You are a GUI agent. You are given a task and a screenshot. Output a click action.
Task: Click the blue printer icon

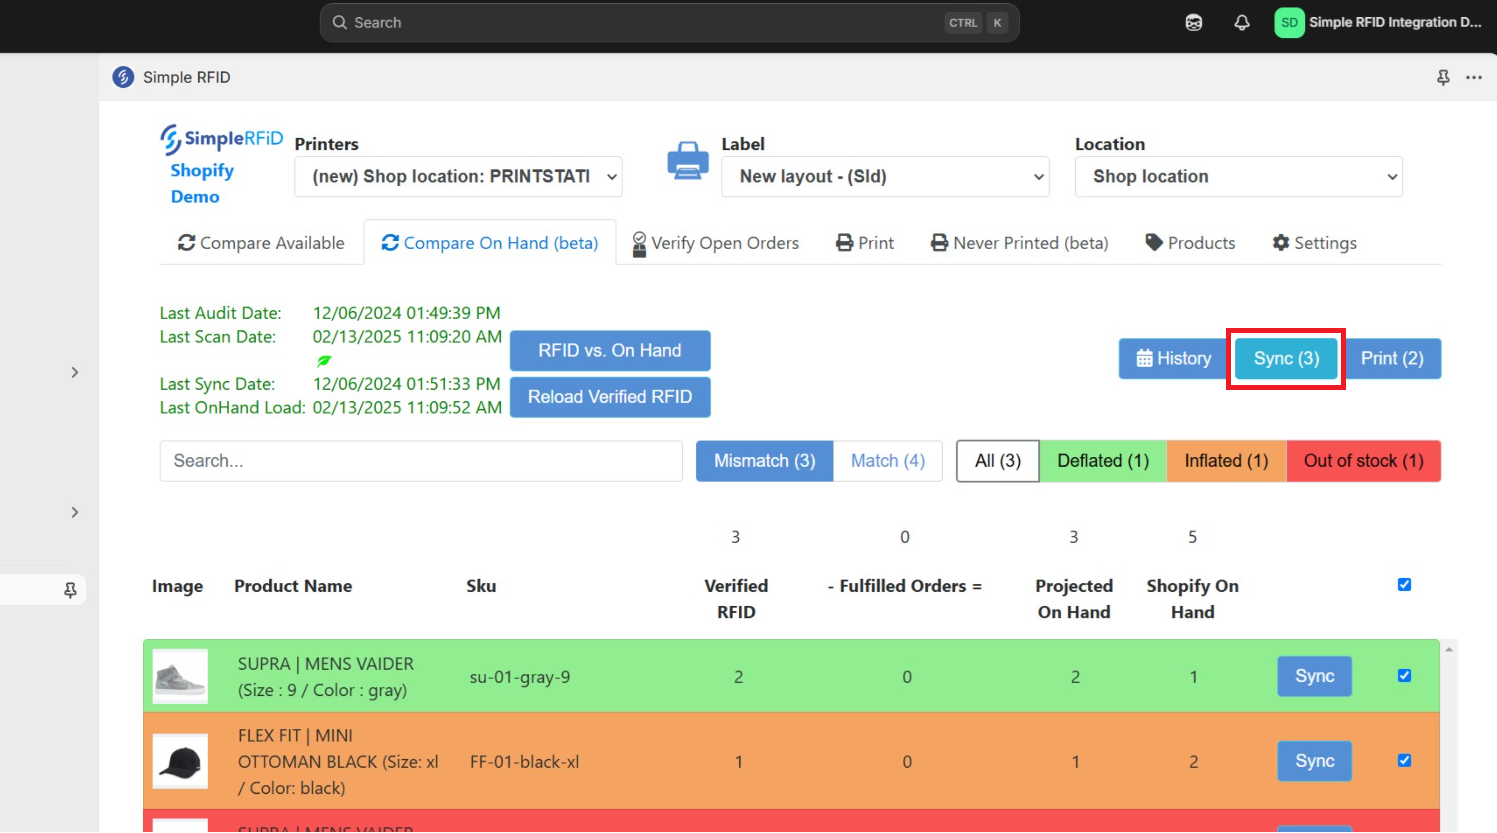point(688,160)
